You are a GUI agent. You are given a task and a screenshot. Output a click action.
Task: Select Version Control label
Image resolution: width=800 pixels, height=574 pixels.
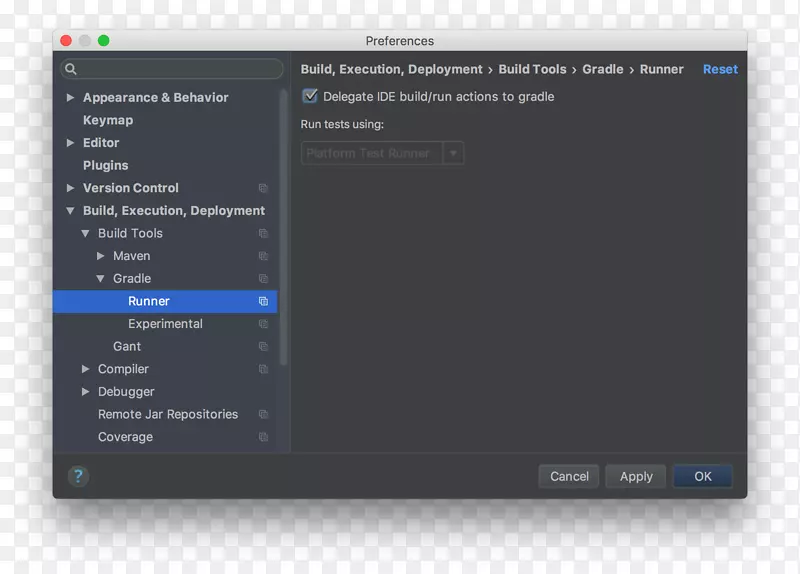(131, 188)
